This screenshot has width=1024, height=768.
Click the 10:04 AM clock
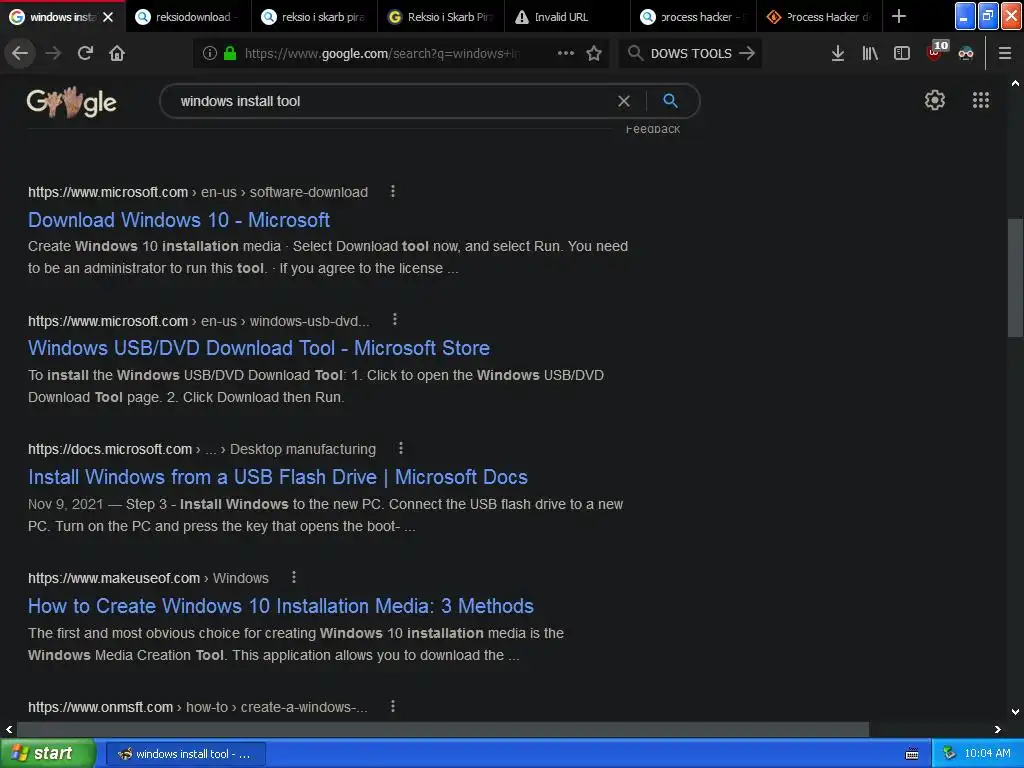987,754
